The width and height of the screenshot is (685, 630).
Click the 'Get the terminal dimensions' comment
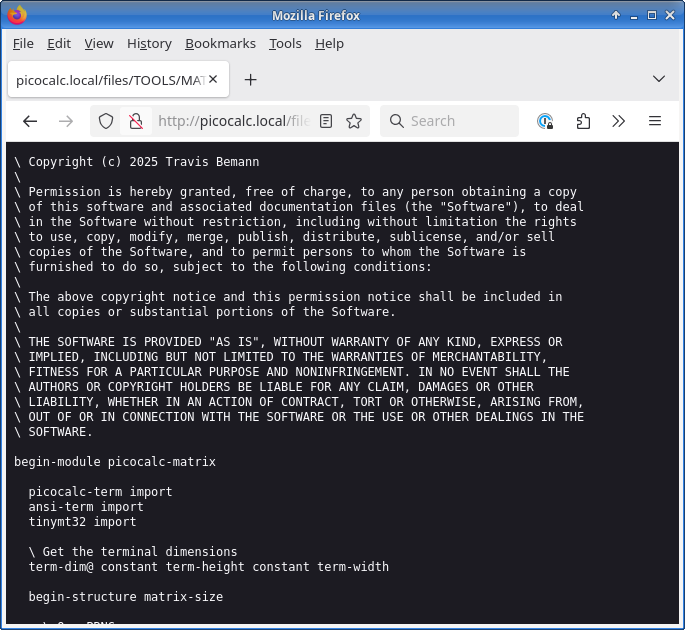(133, 552)
